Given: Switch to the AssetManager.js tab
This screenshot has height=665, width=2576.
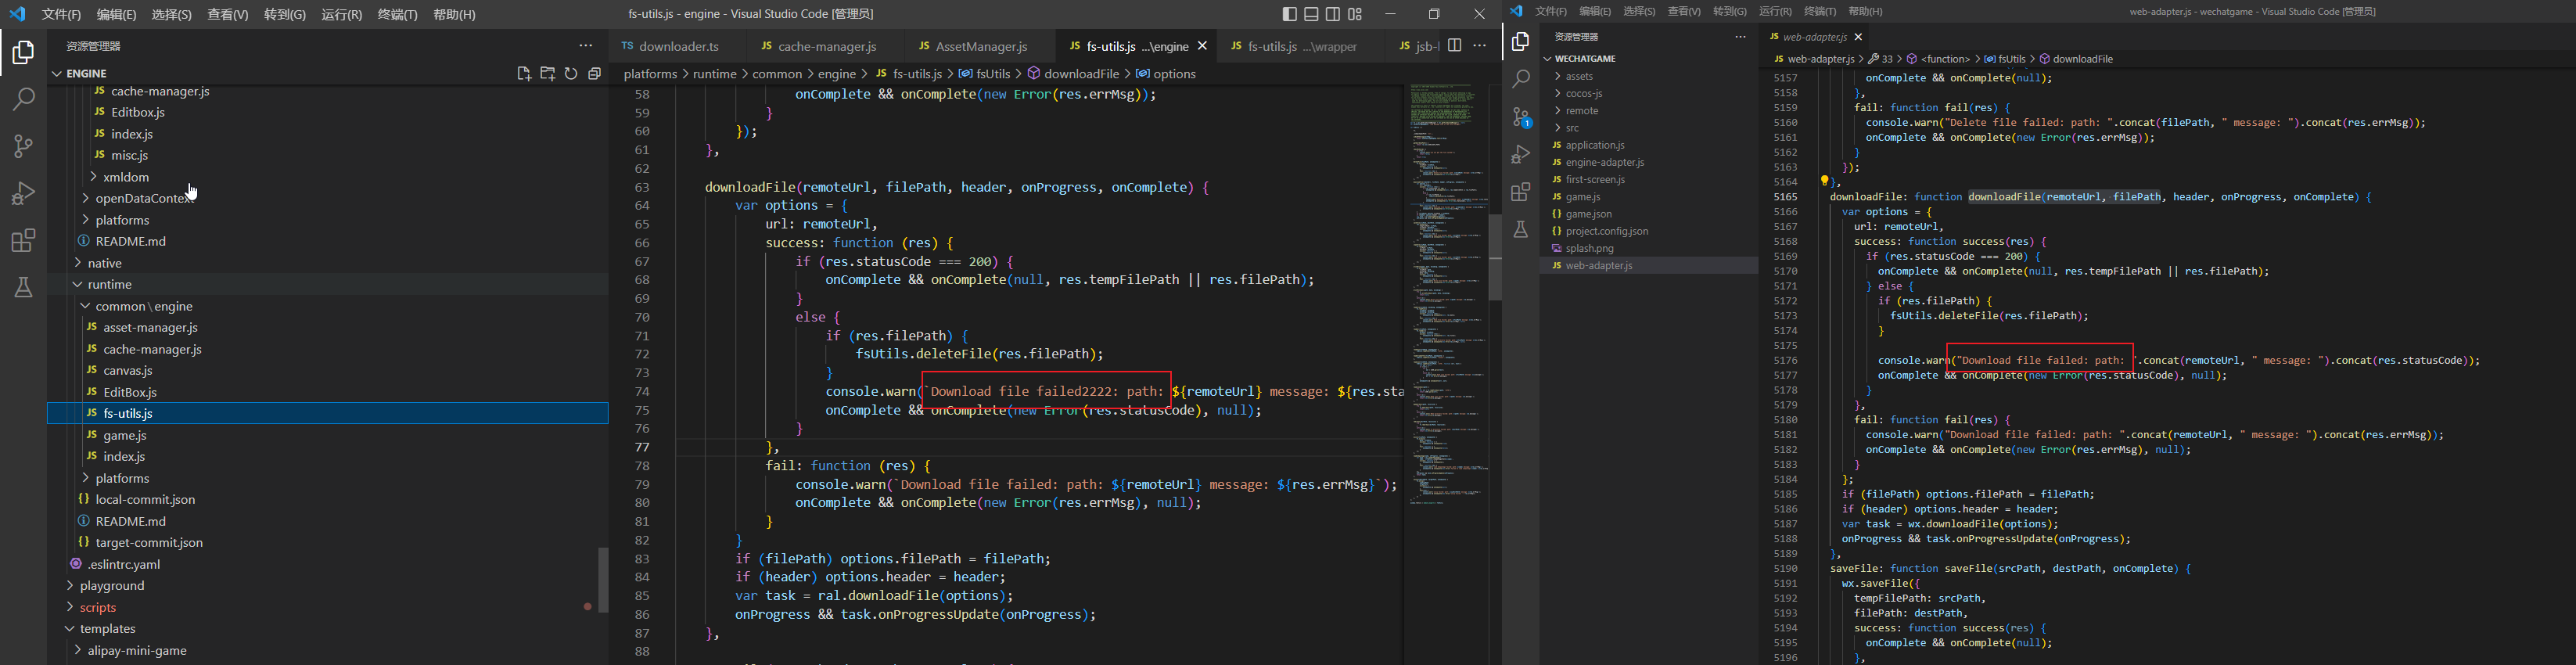Looking at the screenshot, I should pyautogui.click(x=980, y=46).
